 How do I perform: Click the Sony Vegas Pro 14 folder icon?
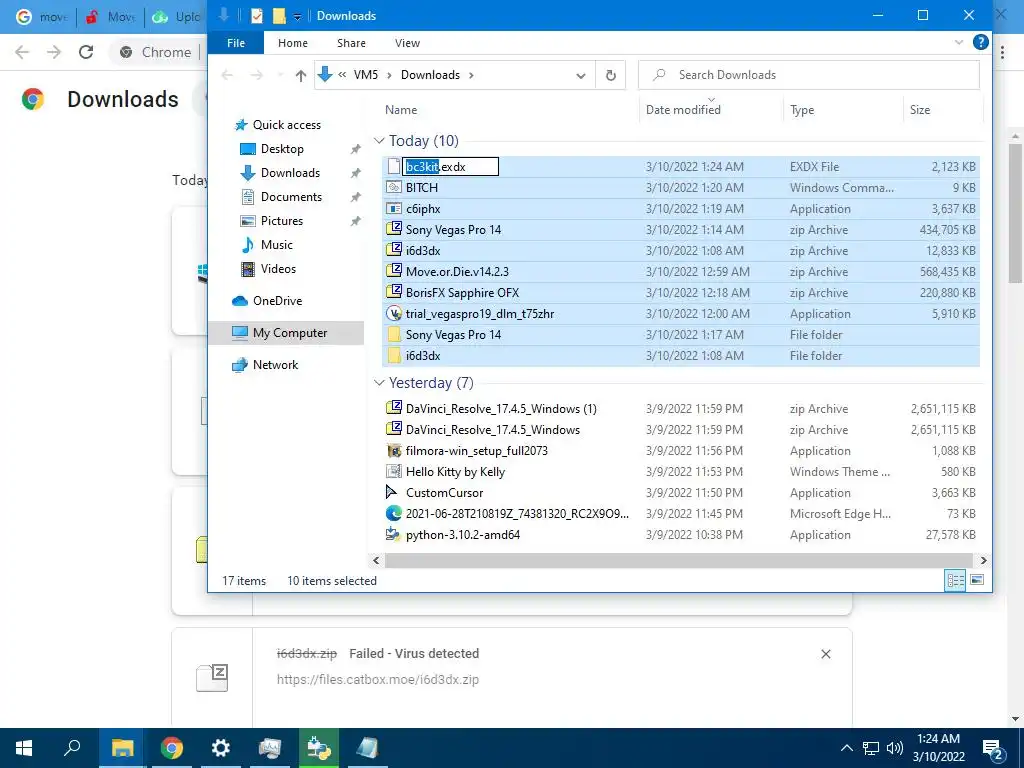(x=394, y=334)
